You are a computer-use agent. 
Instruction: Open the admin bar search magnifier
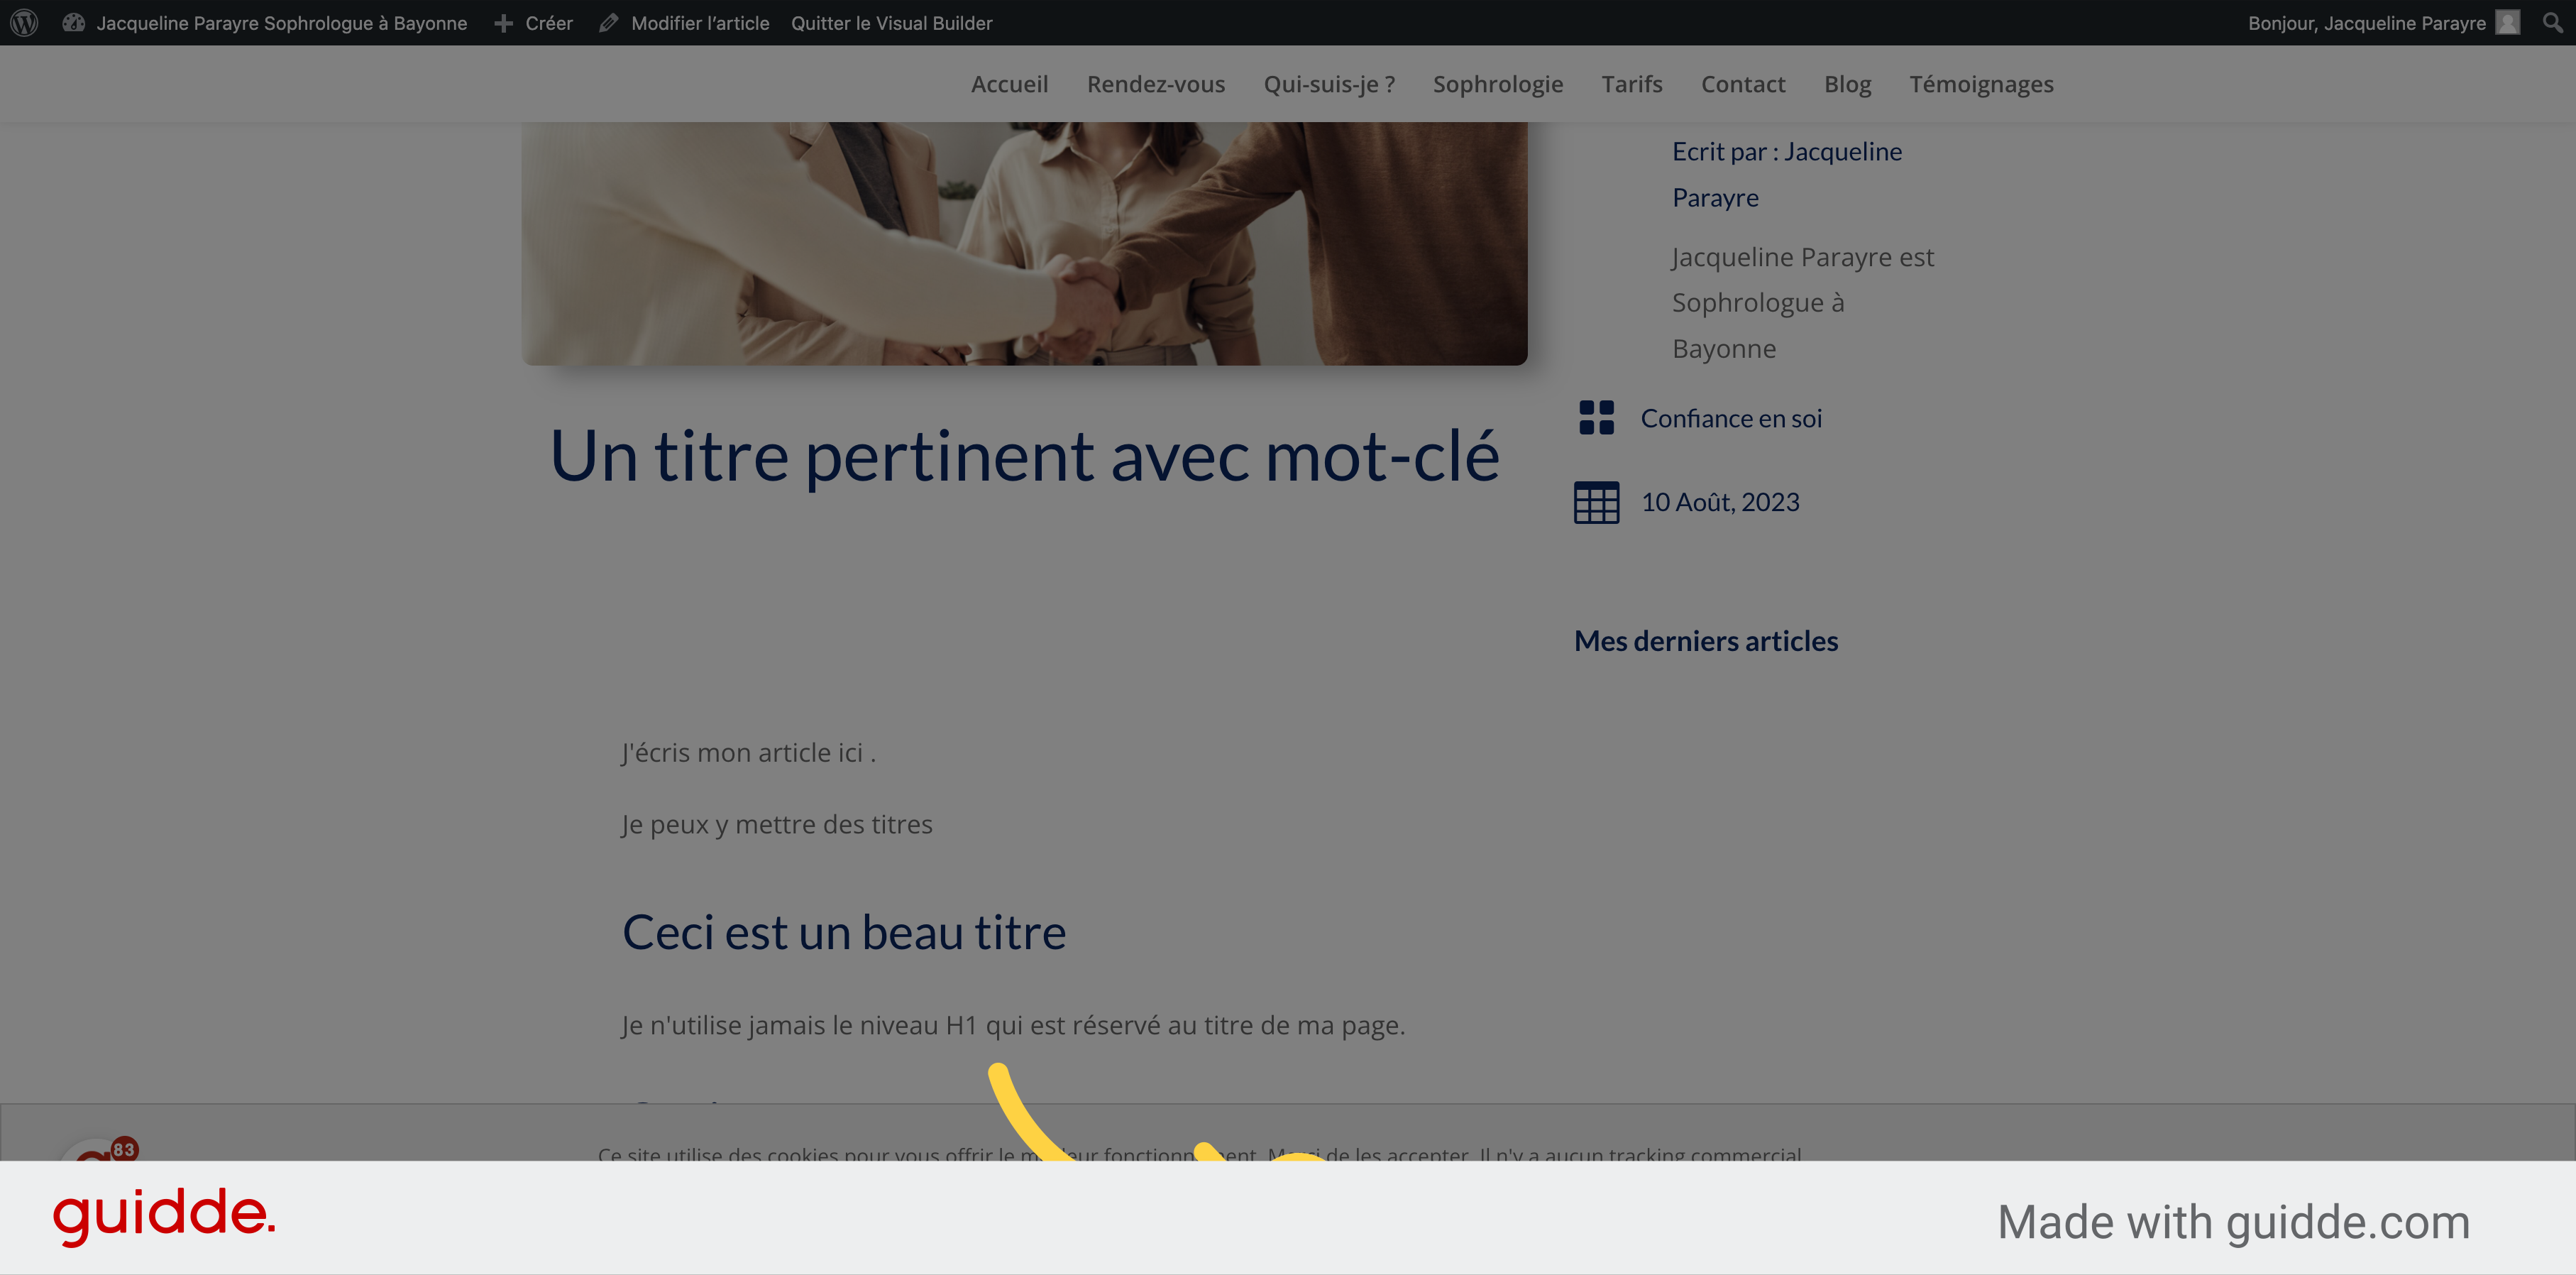click(x=2552, y=22)
